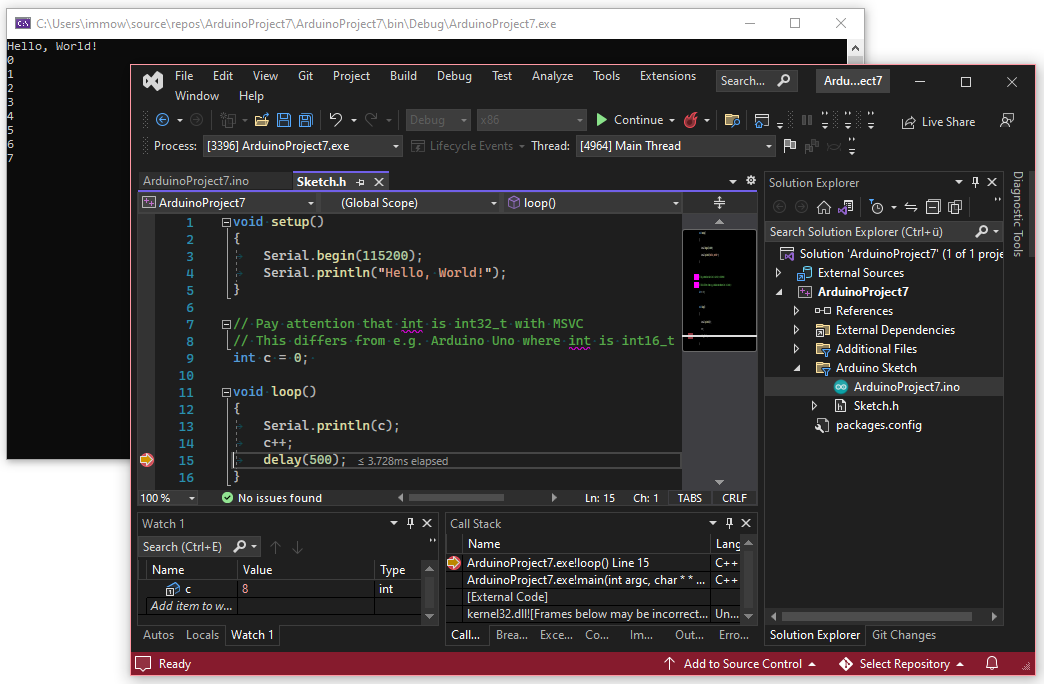Screen dimensions: 1044x684
Task: Open the ArduinoProject7 project scope dropdown
Action: tap(228, 202)
